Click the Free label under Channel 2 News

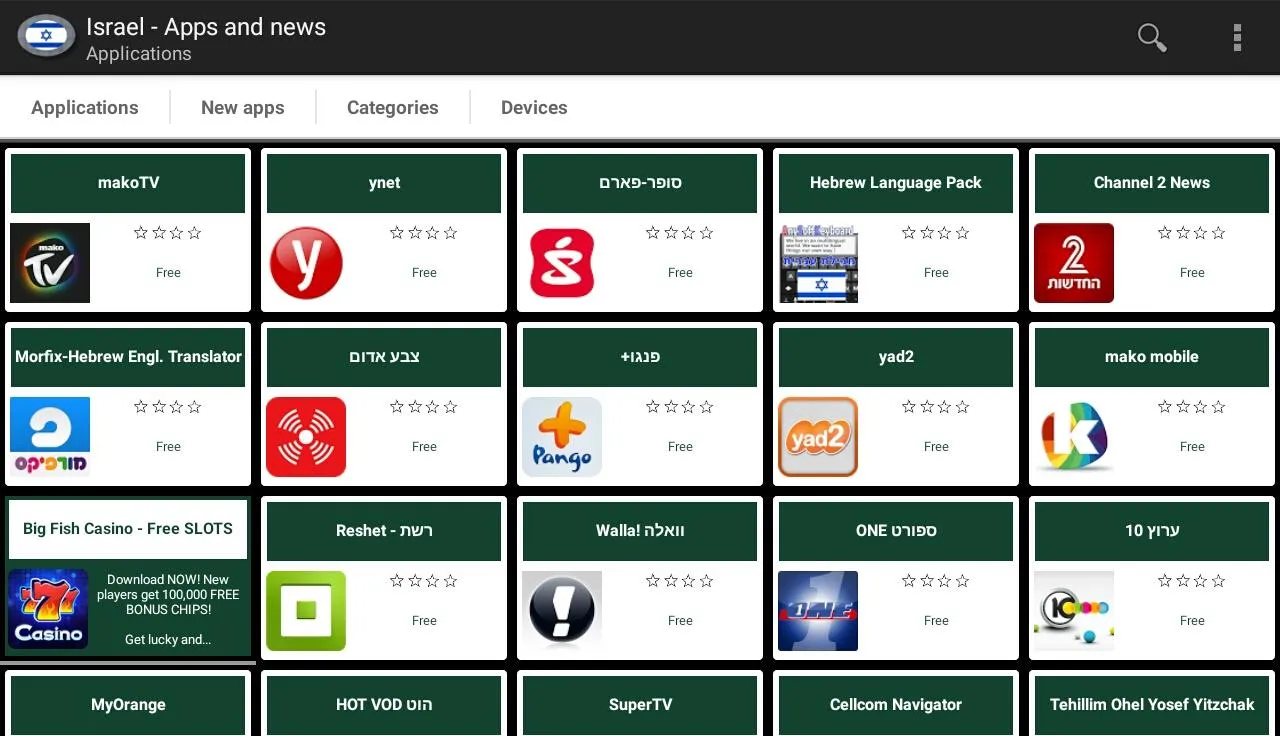[1192, 272]
